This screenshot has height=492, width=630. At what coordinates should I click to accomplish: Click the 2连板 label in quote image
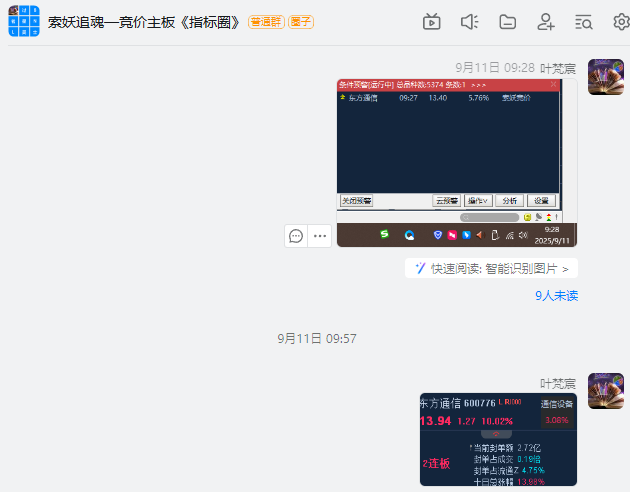pyautogui.click(x=436, y=463)
